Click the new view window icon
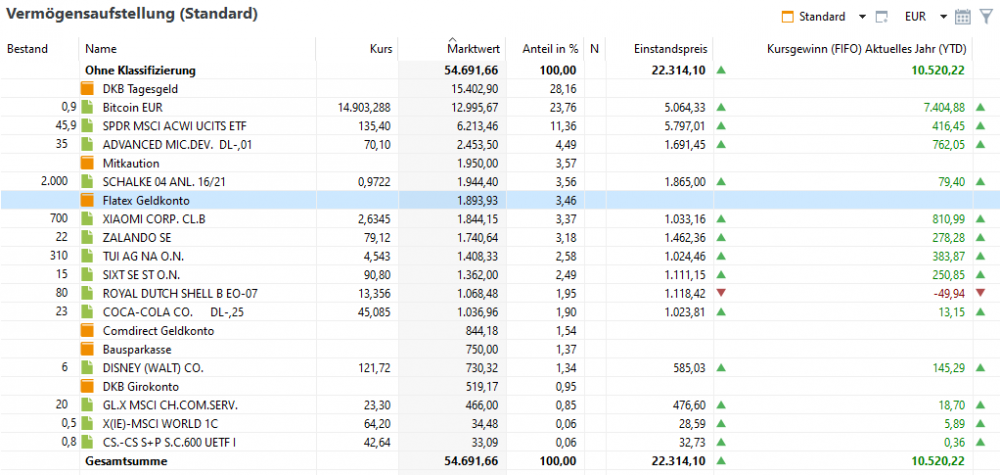Screen dimensions: 1000x475 pos(881,17)
